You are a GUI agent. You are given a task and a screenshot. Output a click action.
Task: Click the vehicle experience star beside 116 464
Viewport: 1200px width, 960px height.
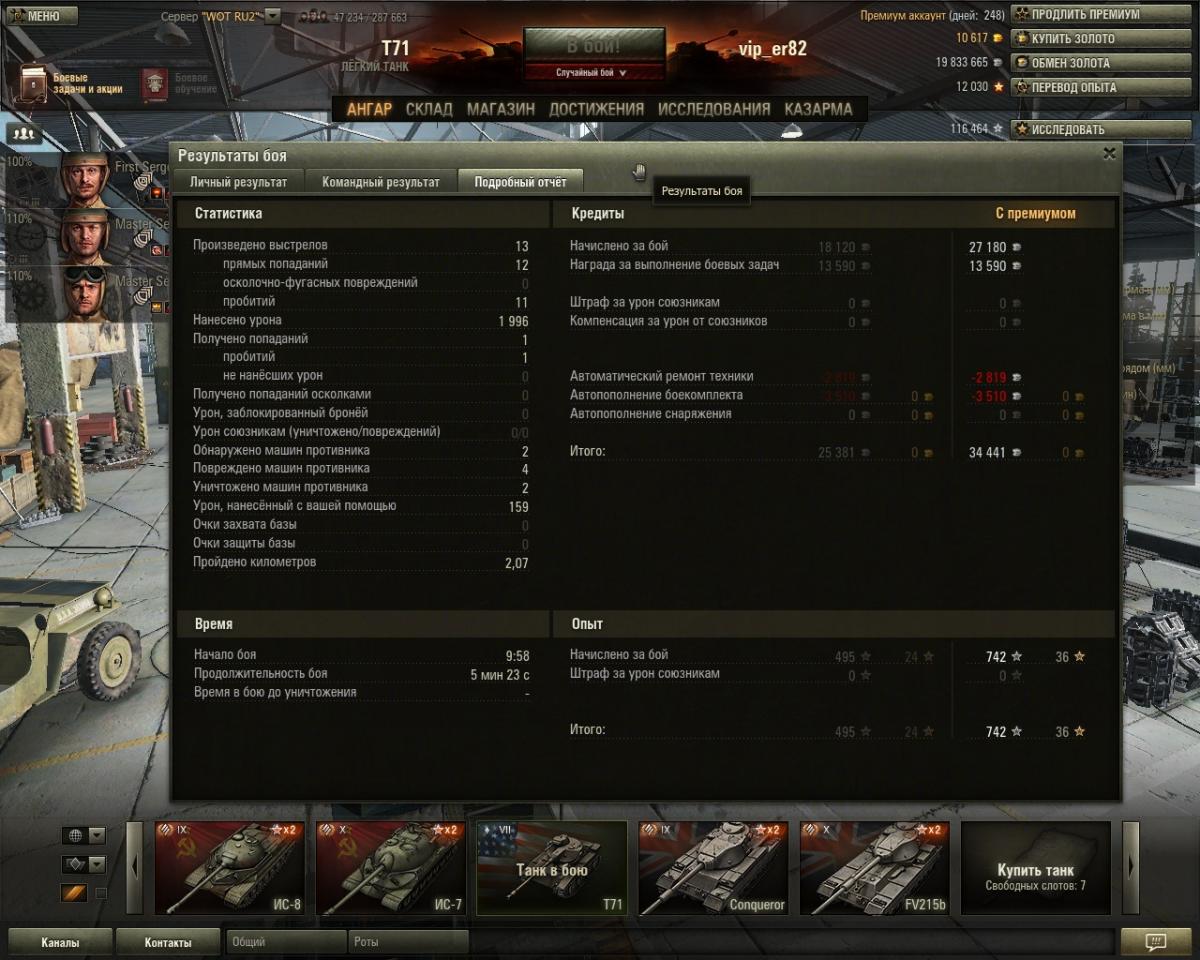(997, 129)
